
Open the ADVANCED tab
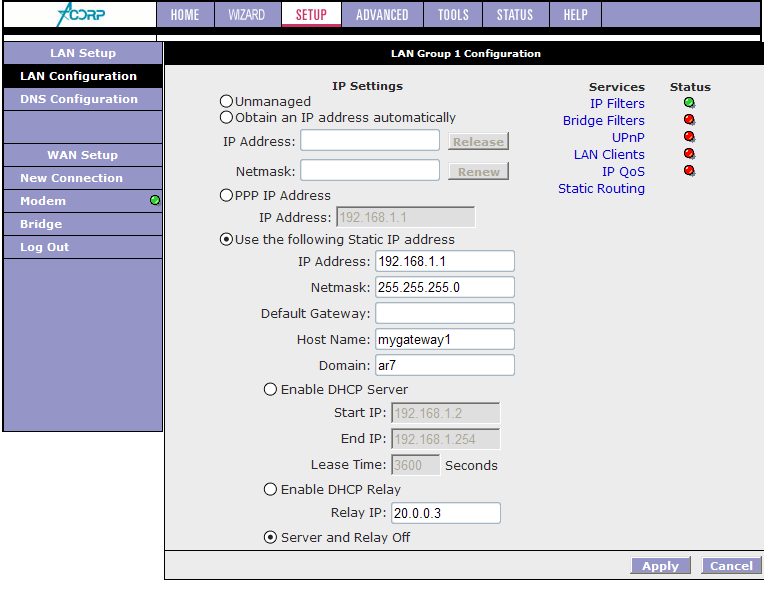coord(382,15)
